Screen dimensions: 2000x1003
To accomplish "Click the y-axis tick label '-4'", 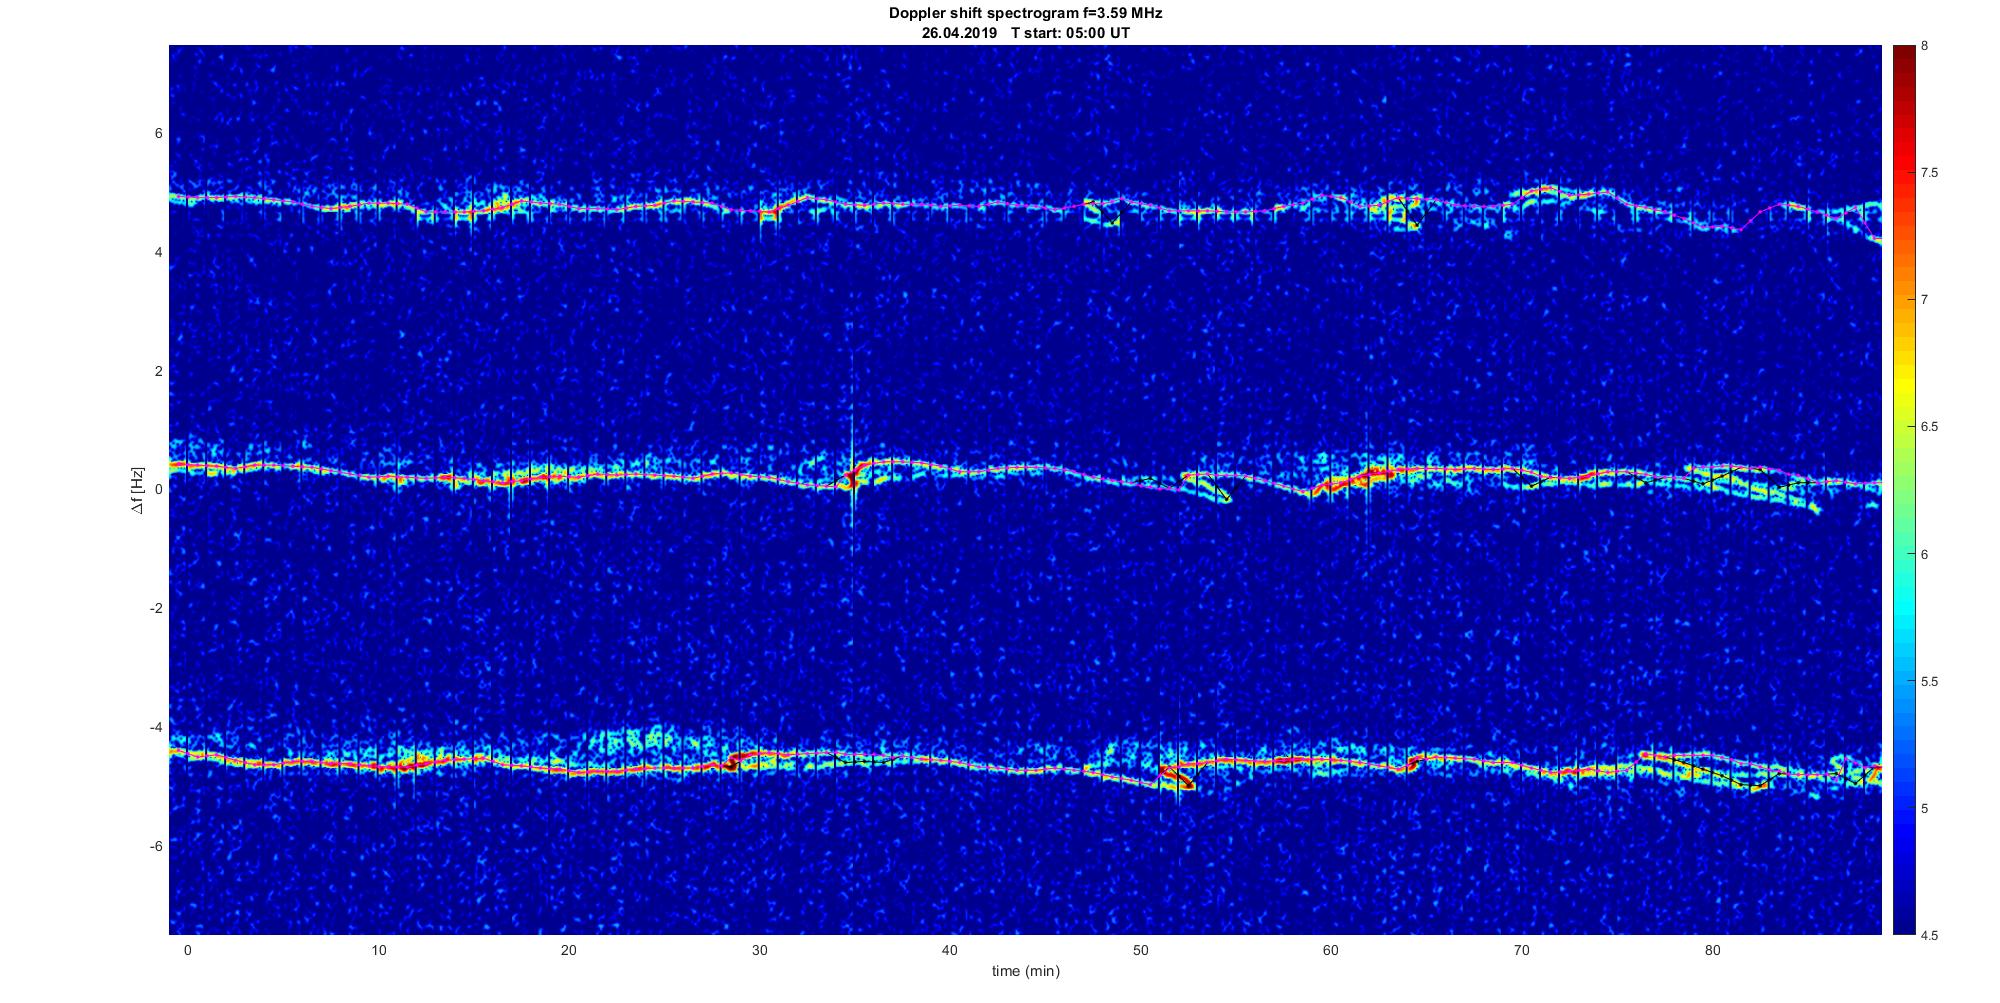I will (155, 727).
